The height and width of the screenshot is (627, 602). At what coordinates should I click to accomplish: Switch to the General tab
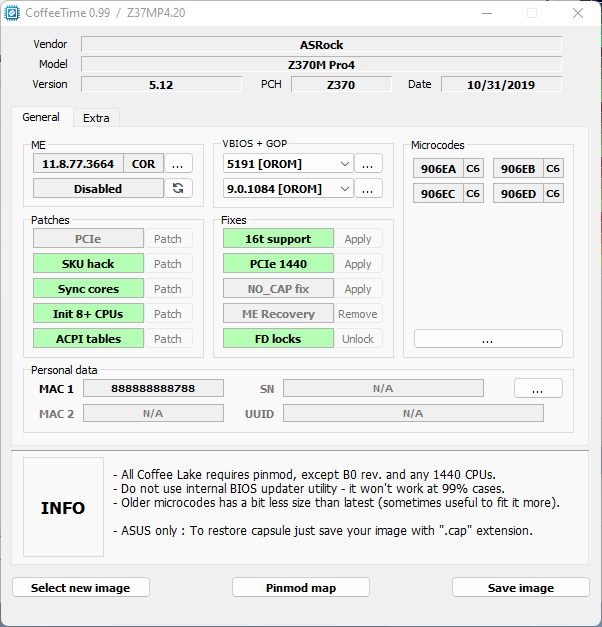pyautogui.click(x=41, y=117)
